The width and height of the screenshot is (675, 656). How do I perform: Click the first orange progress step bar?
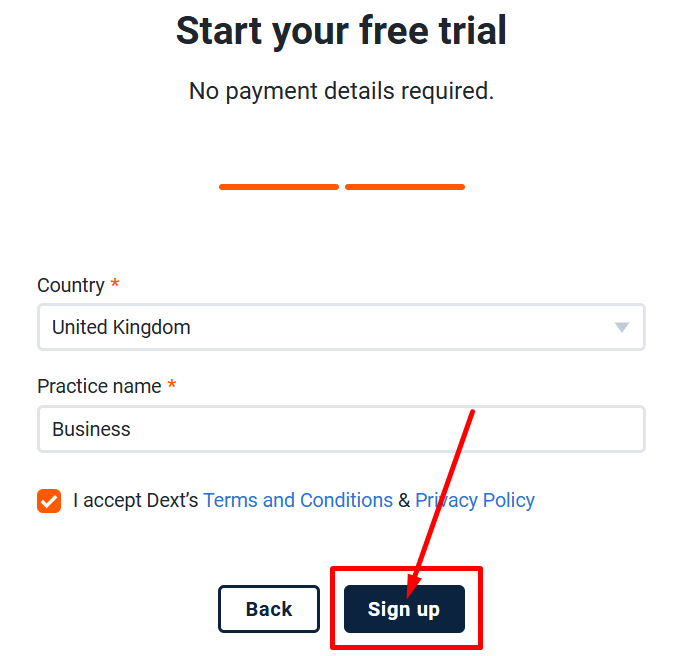point(279,186)
